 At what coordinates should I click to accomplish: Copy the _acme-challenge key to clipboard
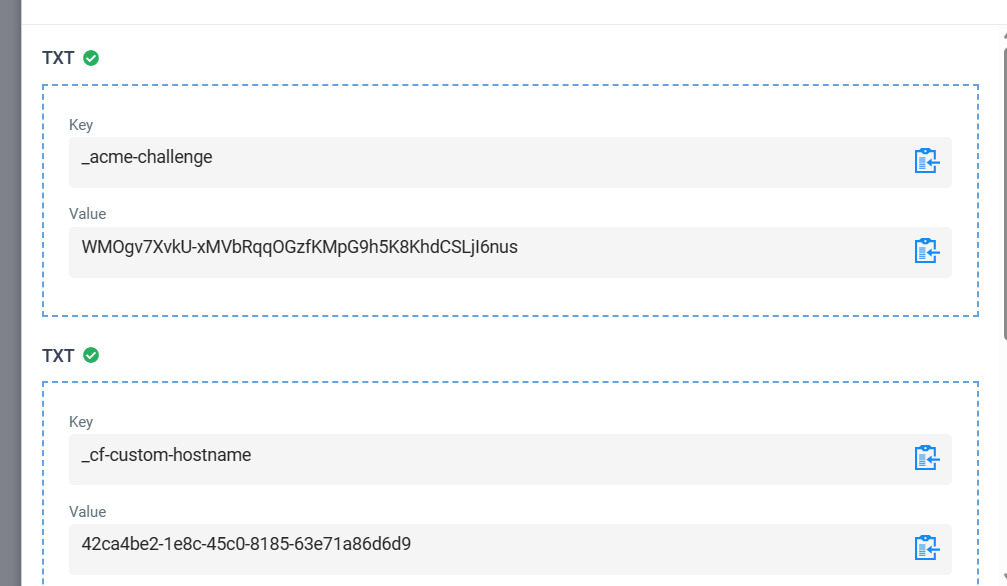point(926,161)
